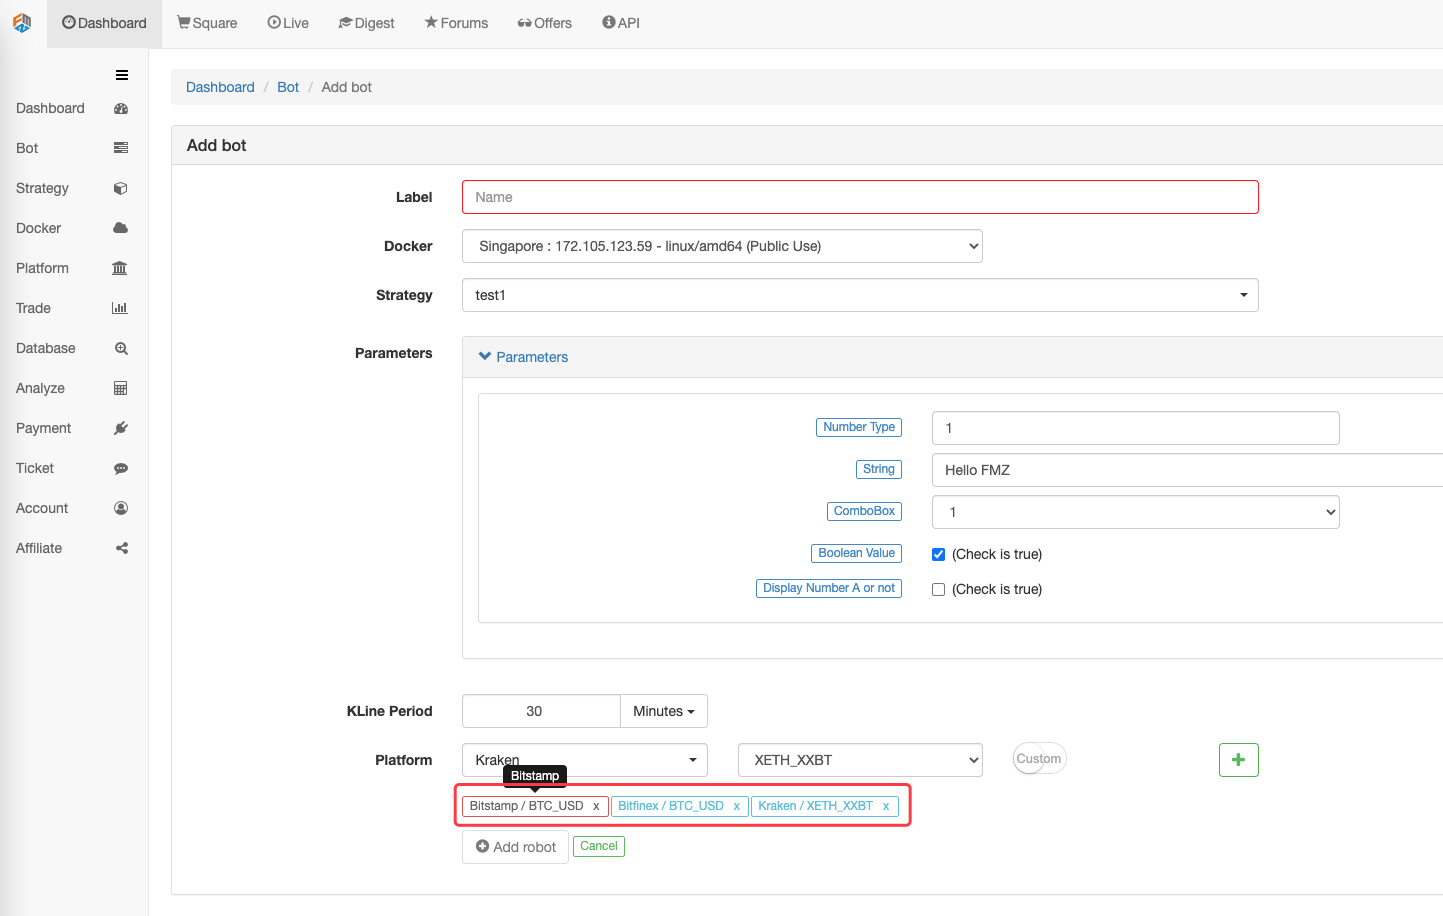
Task: Click the green plus add platform button
Action: [1238, 760]
